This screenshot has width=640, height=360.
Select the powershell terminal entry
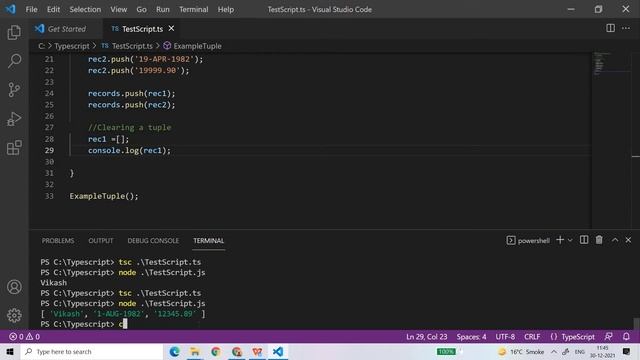pyautogui.click(x=528, y=240)
